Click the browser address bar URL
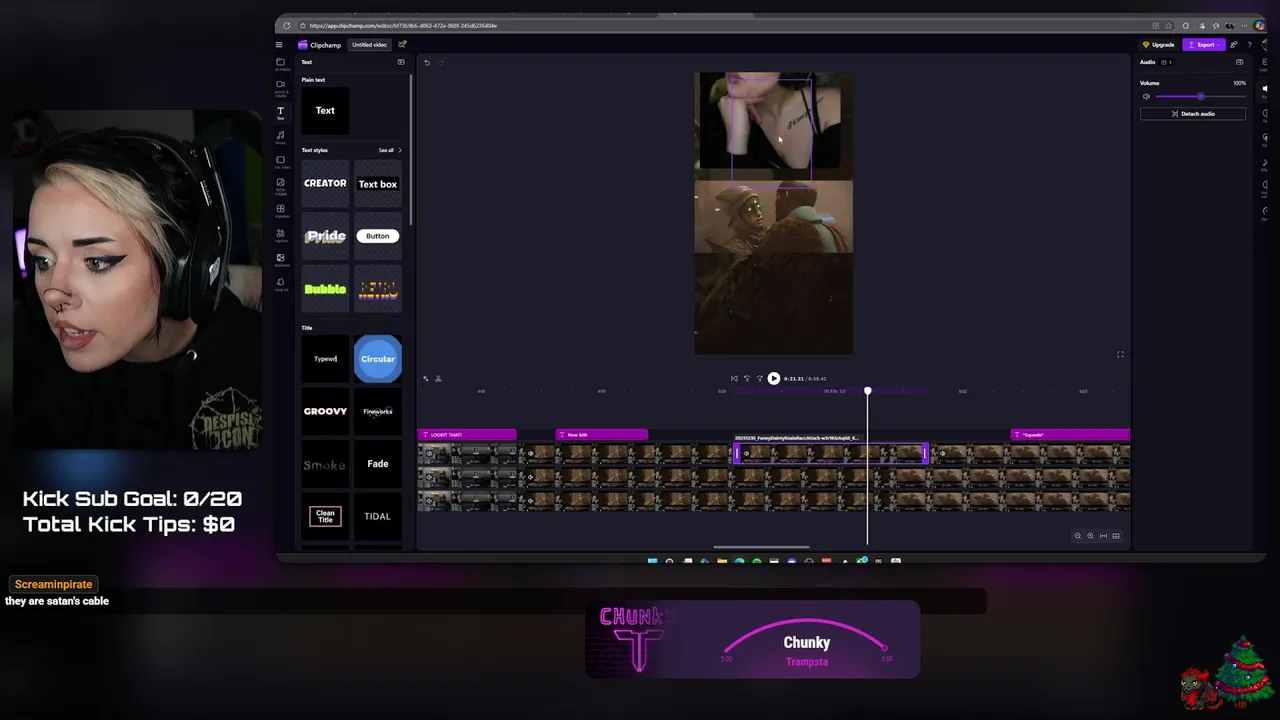Image resolution: width=1280 pixels, height=720 pixels. [403, 26]
